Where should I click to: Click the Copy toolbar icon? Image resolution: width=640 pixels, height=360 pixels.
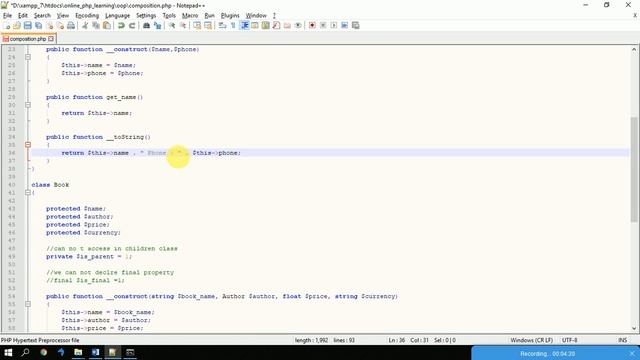pos(96,25)
